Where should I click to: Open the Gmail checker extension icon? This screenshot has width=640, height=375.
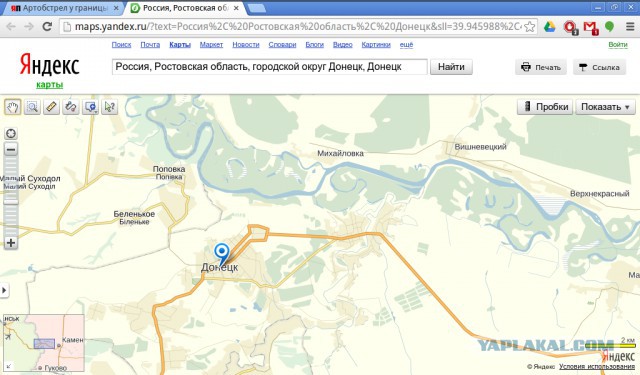tap(590, 27)
